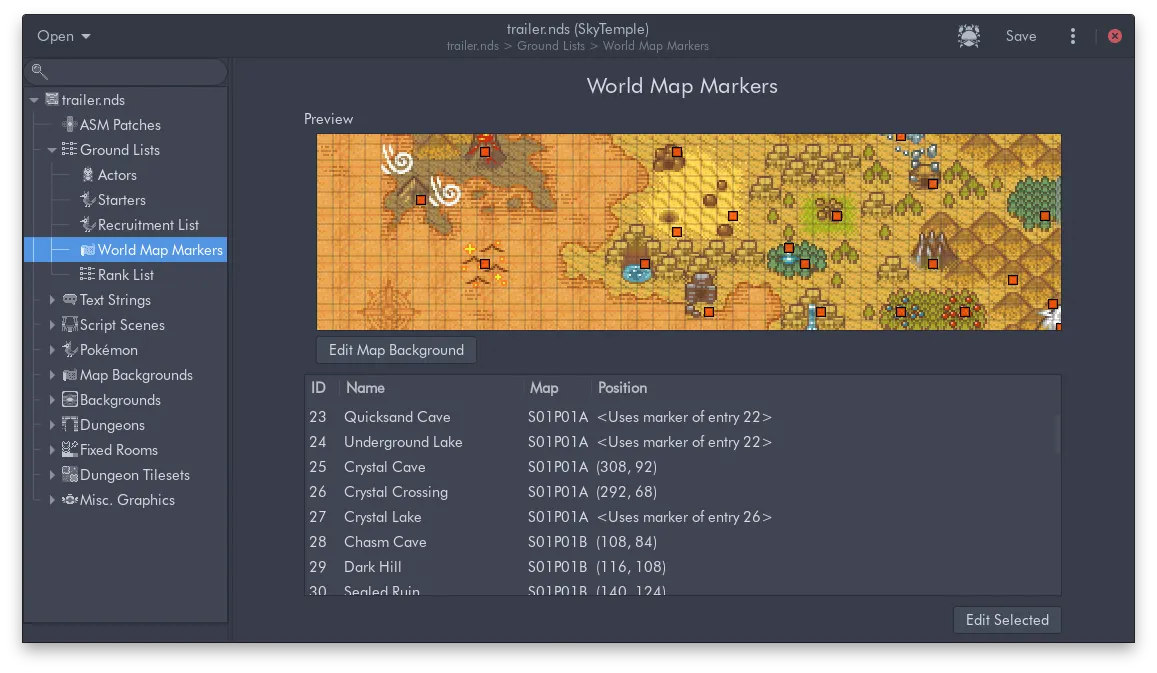Click the search magnifier icon

pos(40,71)
